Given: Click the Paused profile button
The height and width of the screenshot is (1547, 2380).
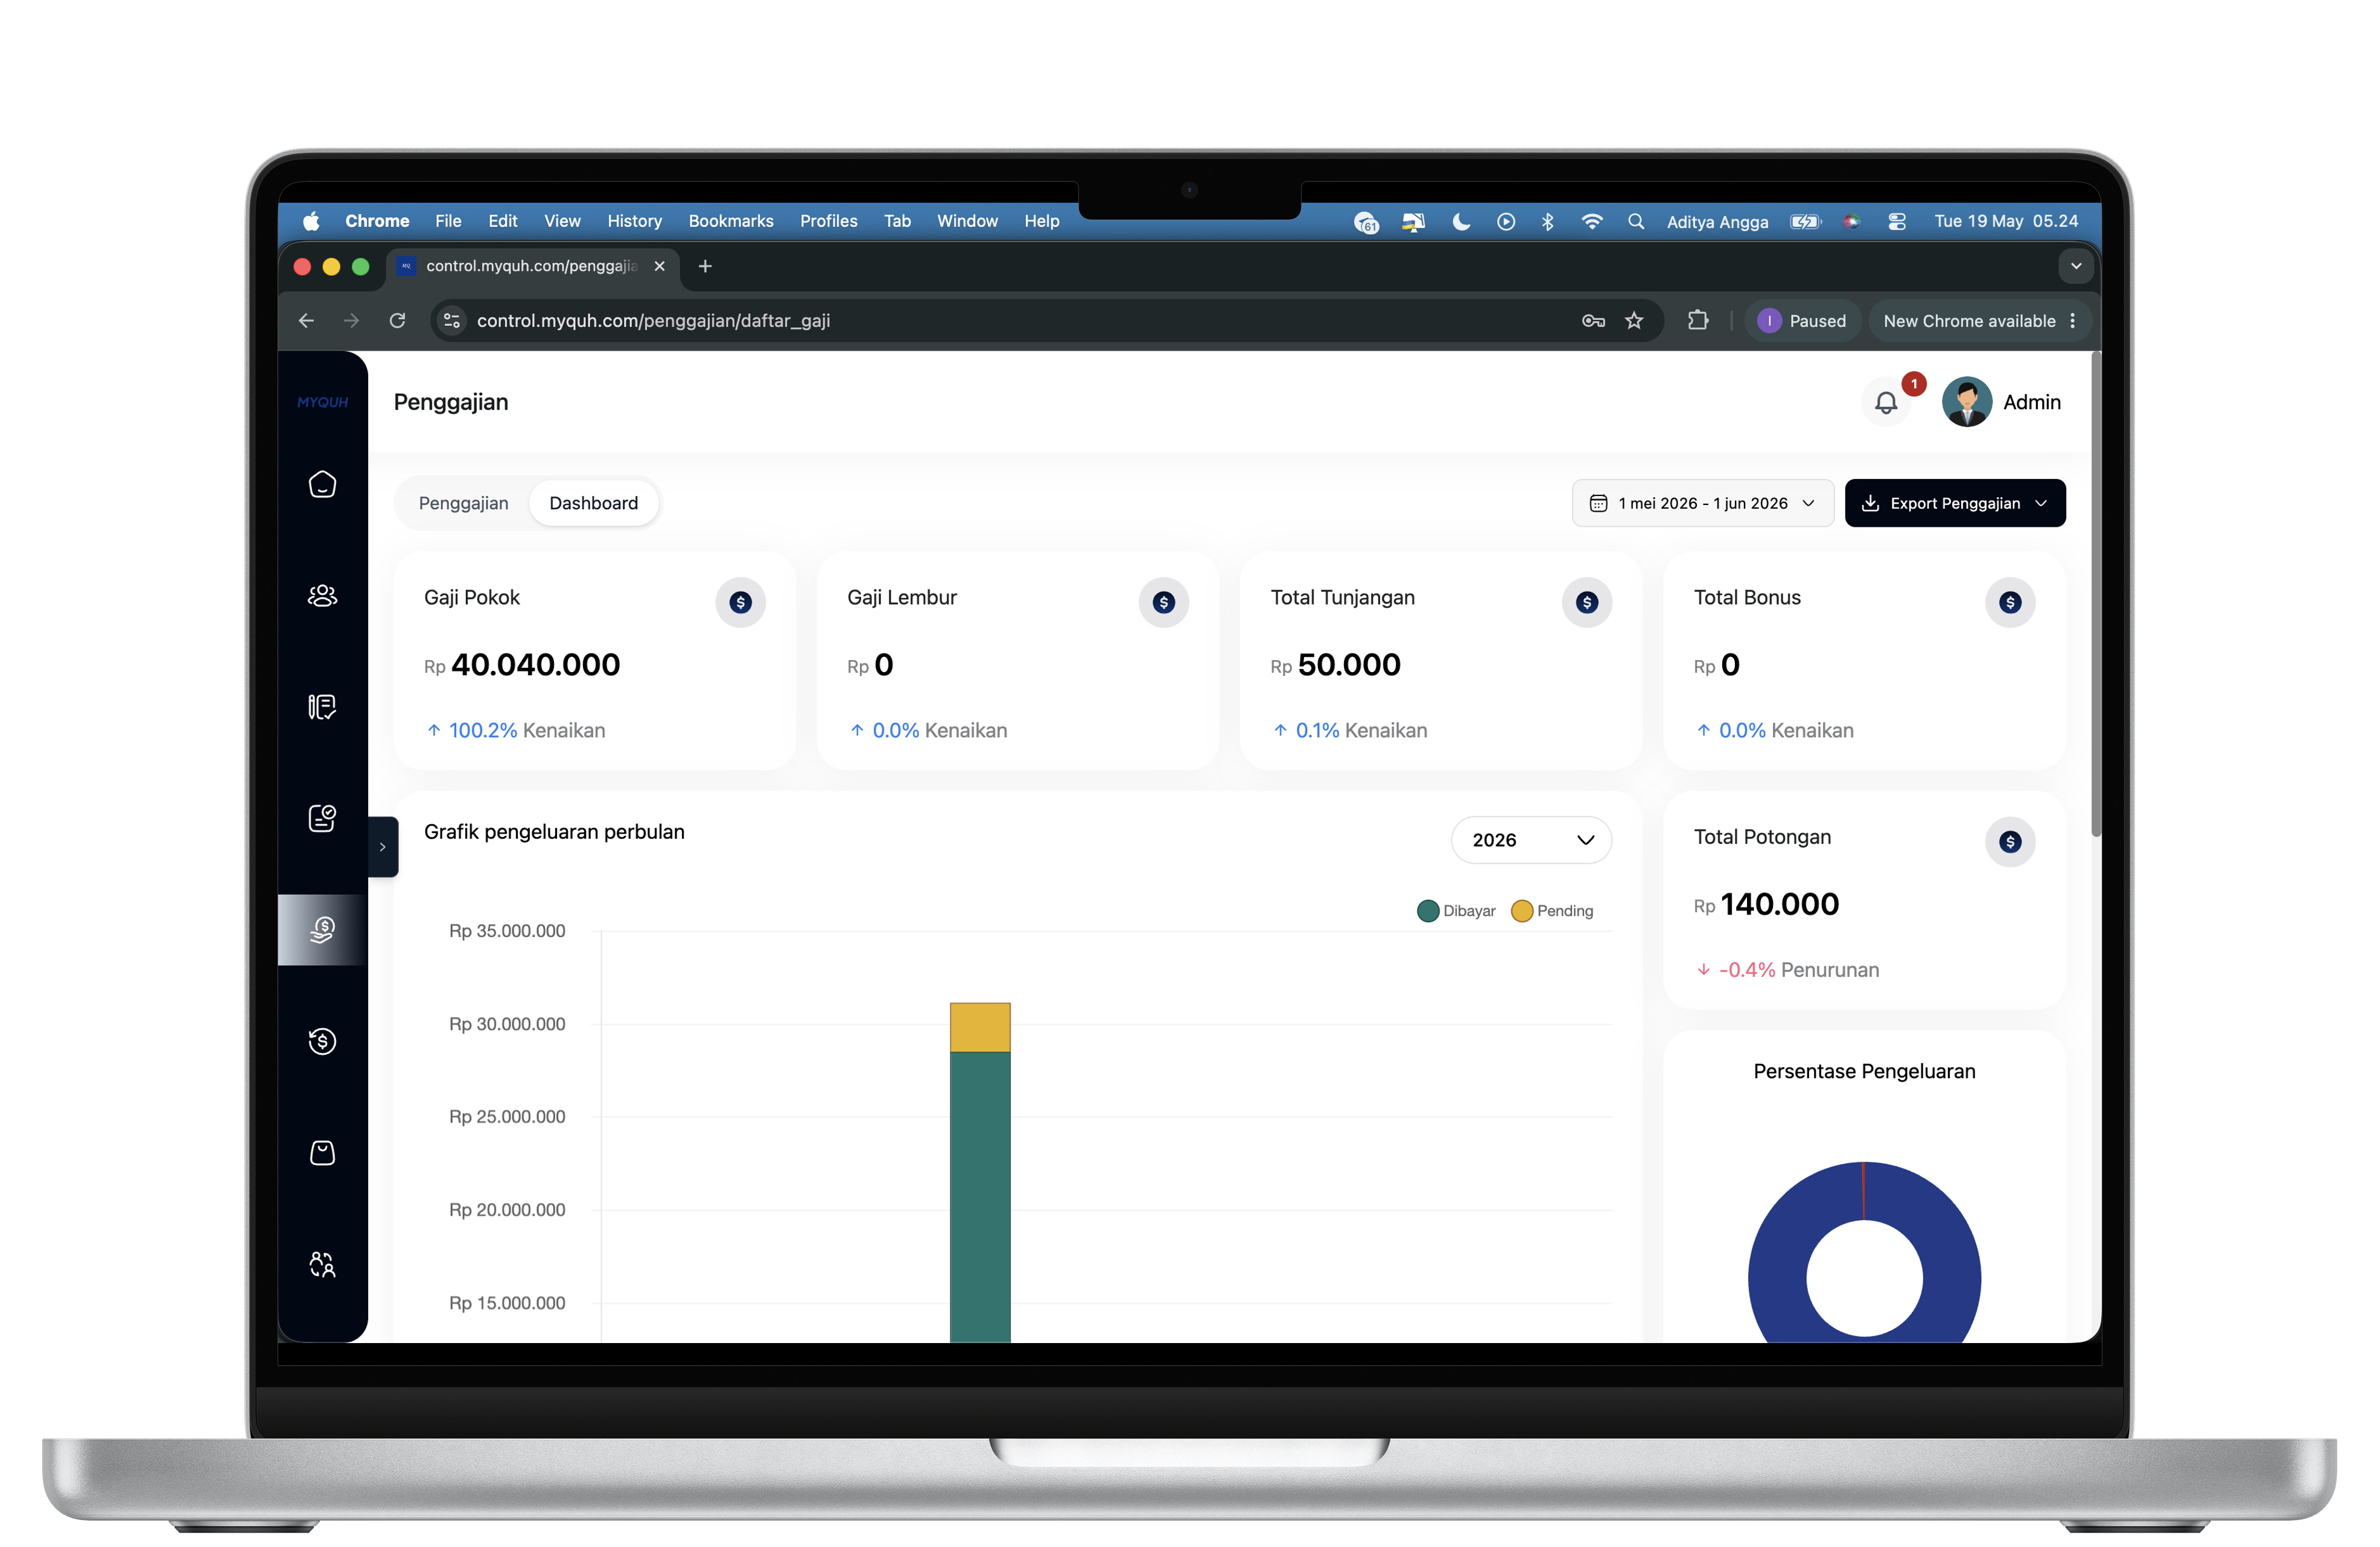Looking at the screenshot, I should click(1802, 321).
